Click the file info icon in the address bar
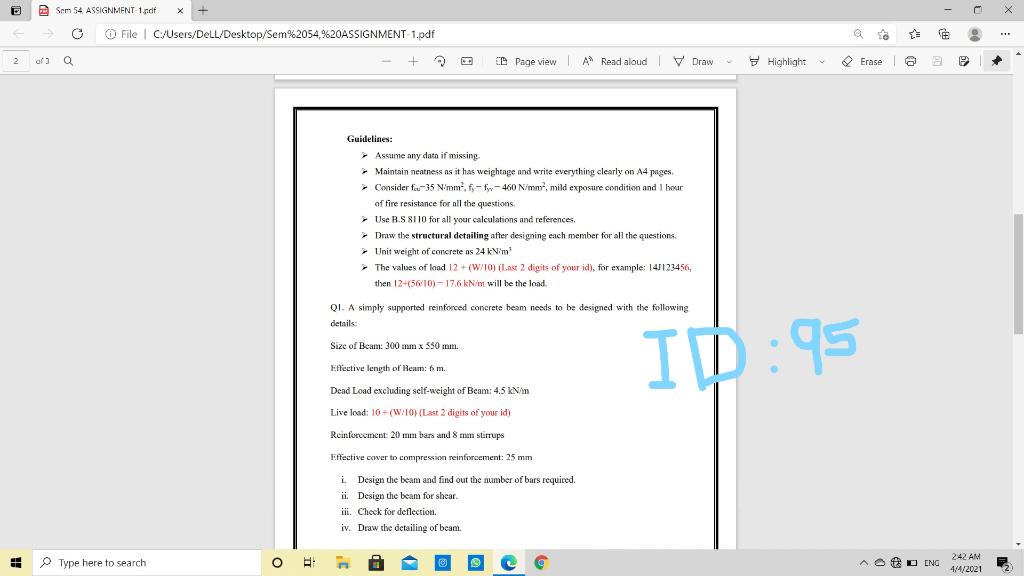 click(110, 34)
